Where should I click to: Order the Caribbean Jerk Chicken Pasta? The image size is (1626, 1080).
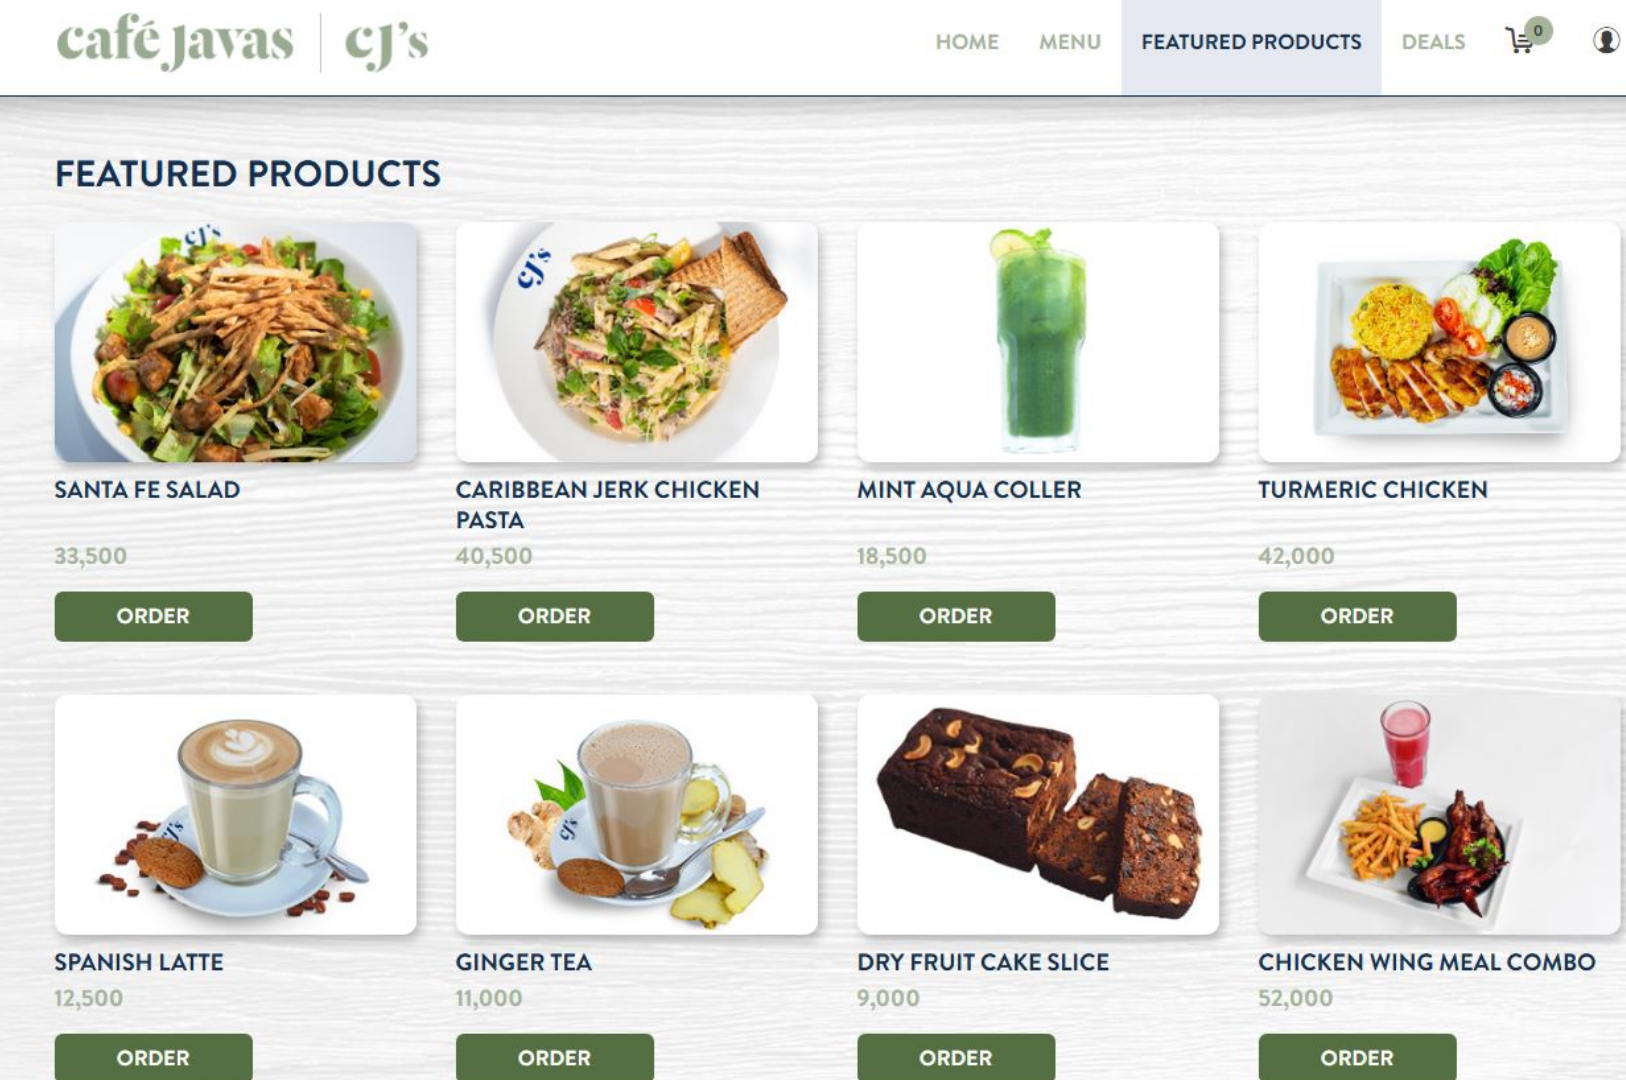click(x=555, y=616)
